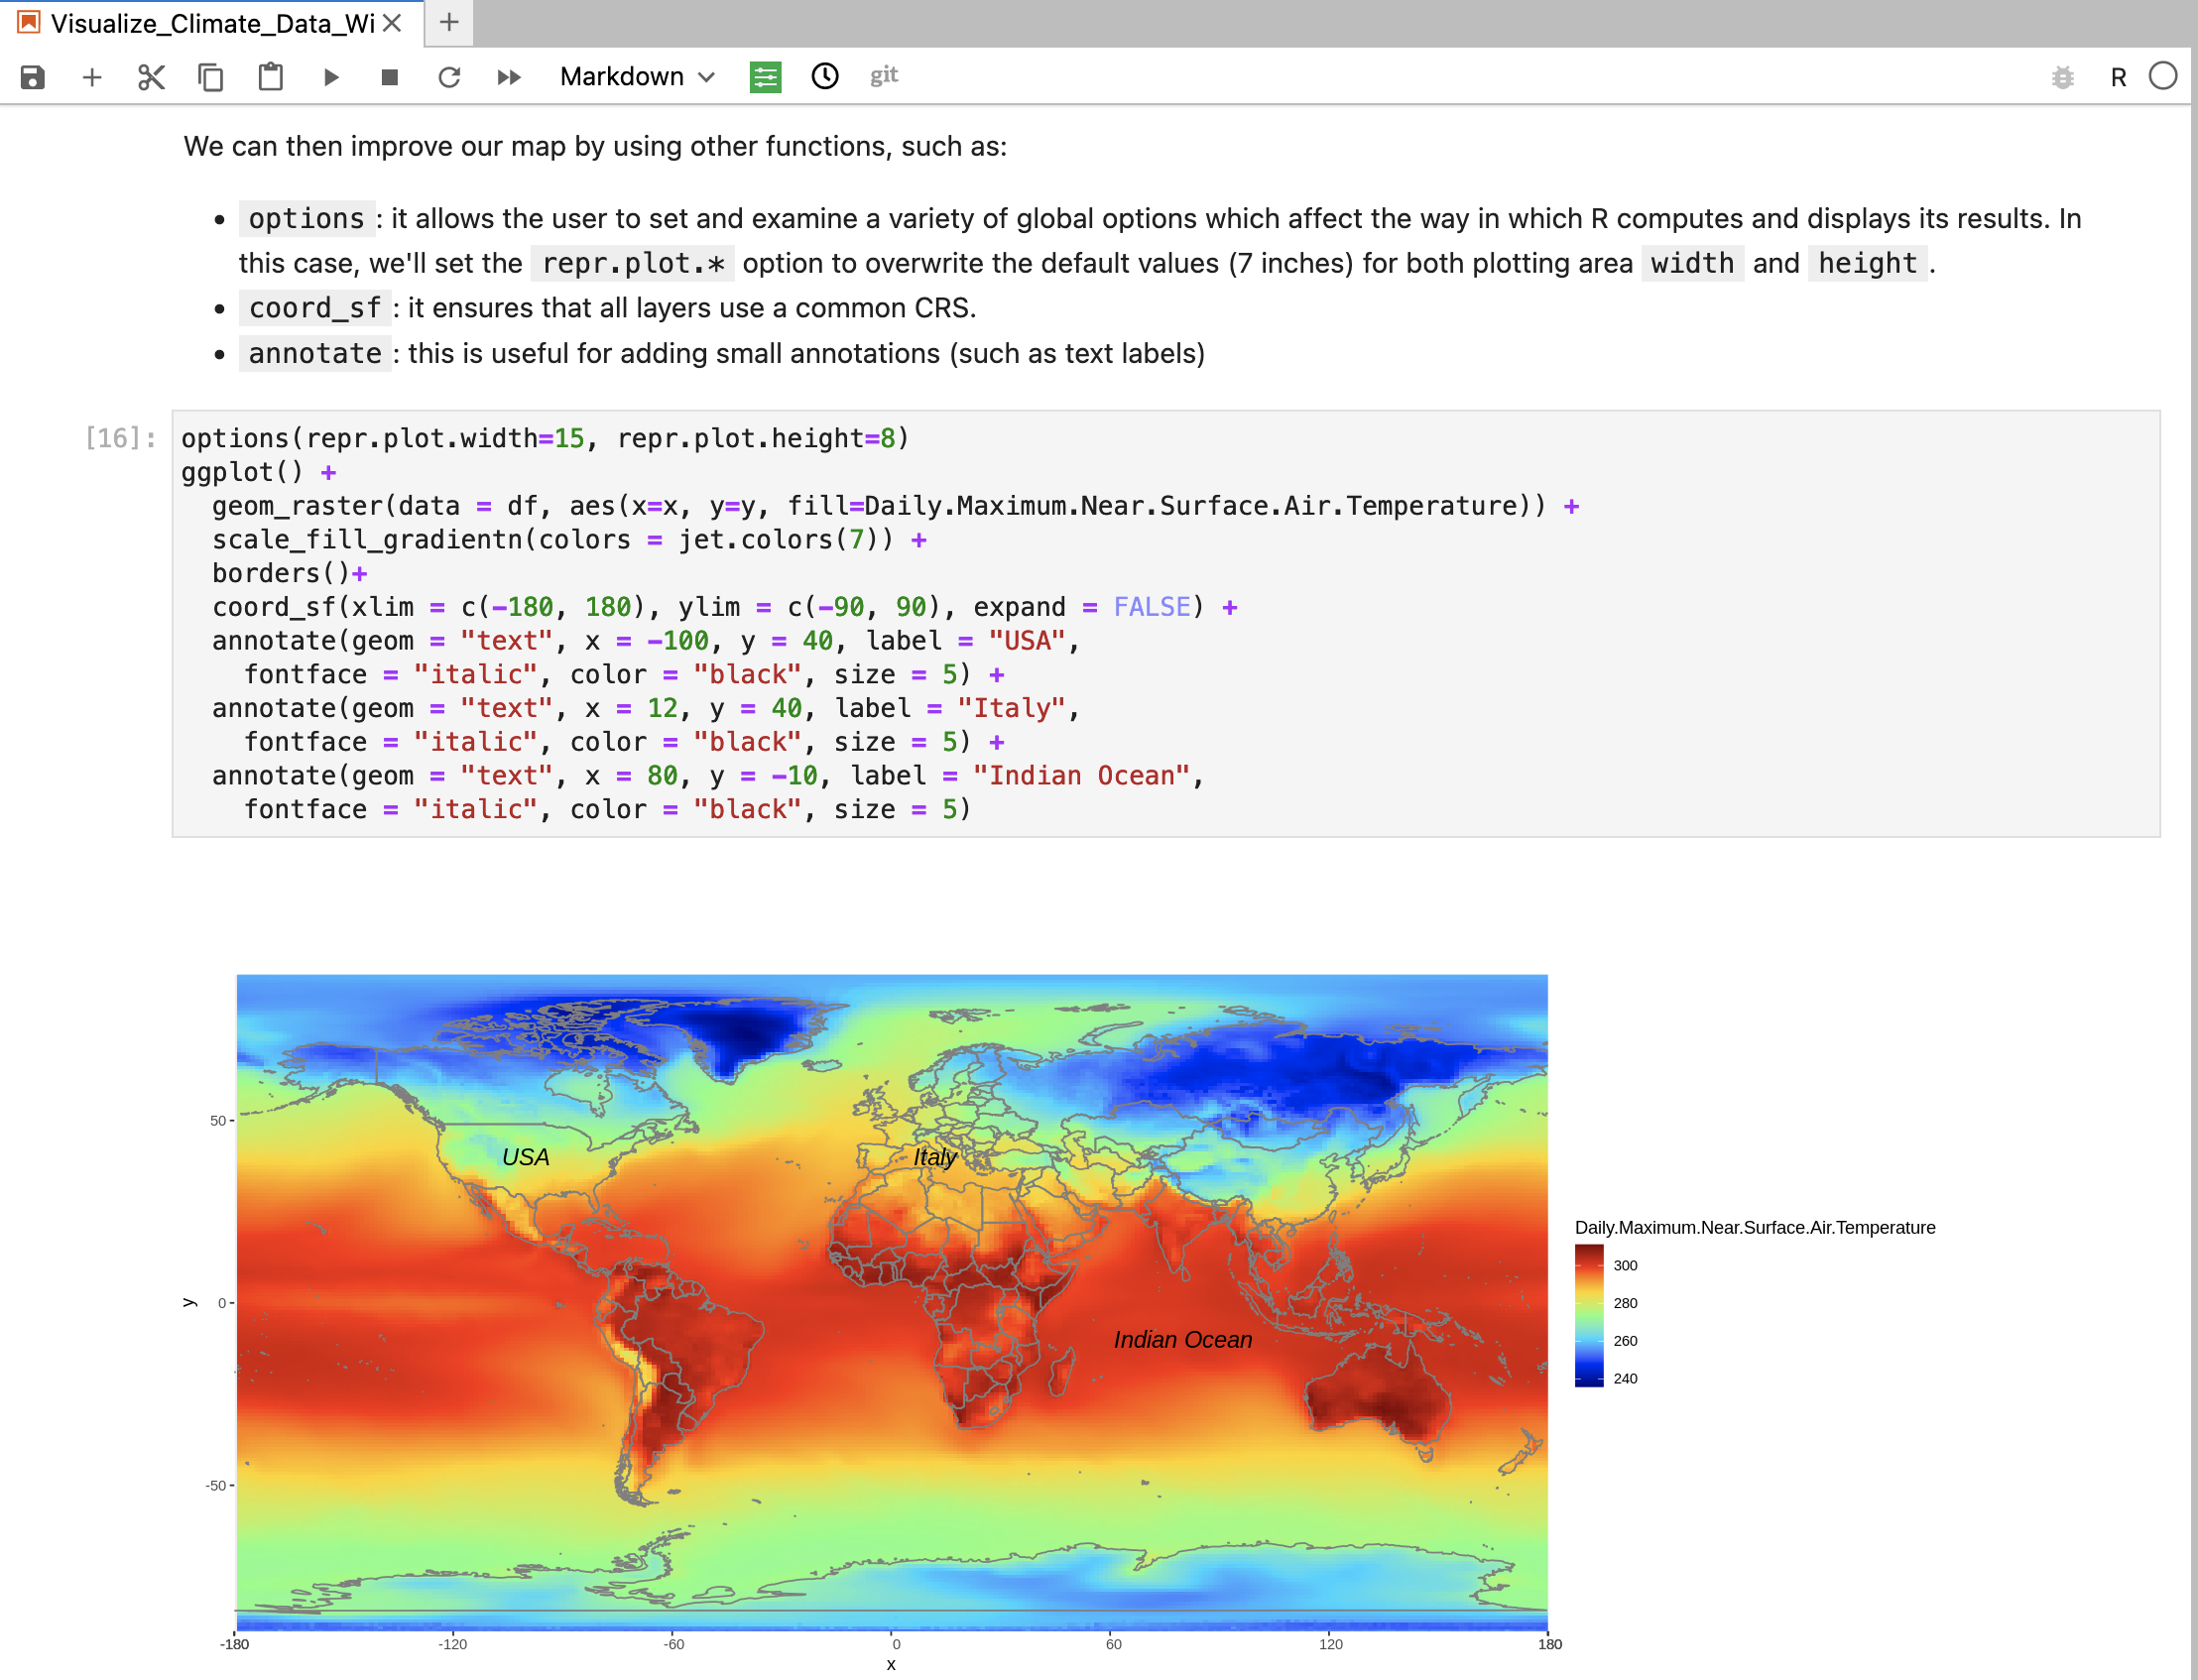Toggle the green property inspector icon
This screenshot has height=1680, width=2198.
click(x=765, y=77)
